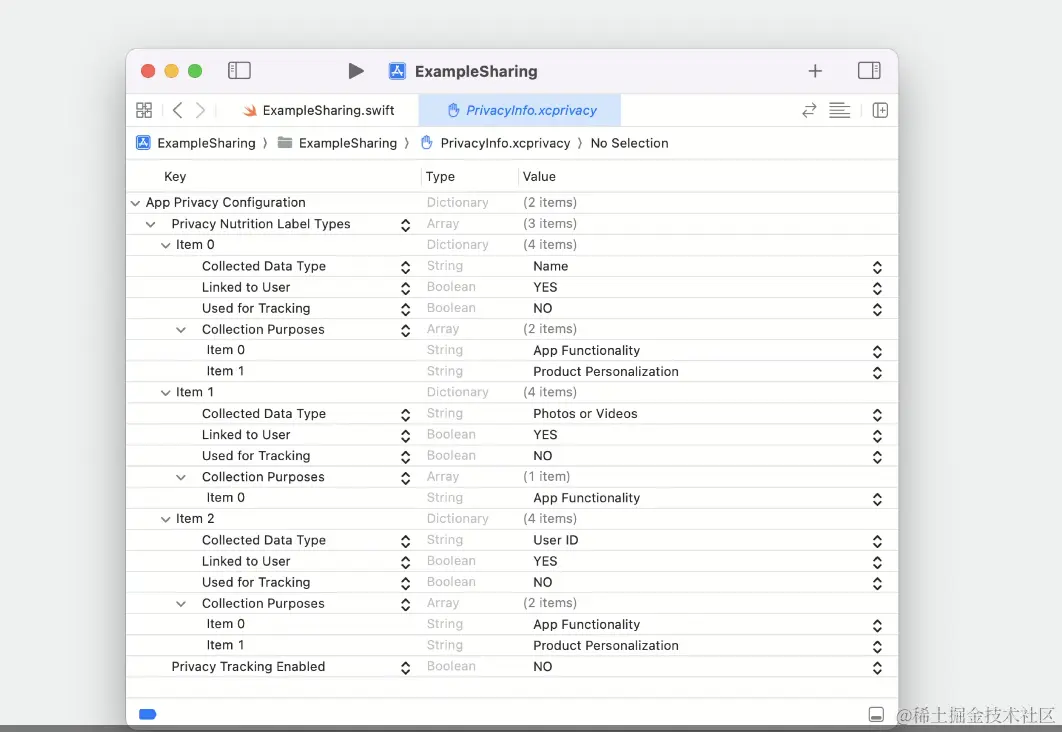Open popup for Item 0 Product Personalization
Screen dimensions: 1062x732
tap(877, 372)
